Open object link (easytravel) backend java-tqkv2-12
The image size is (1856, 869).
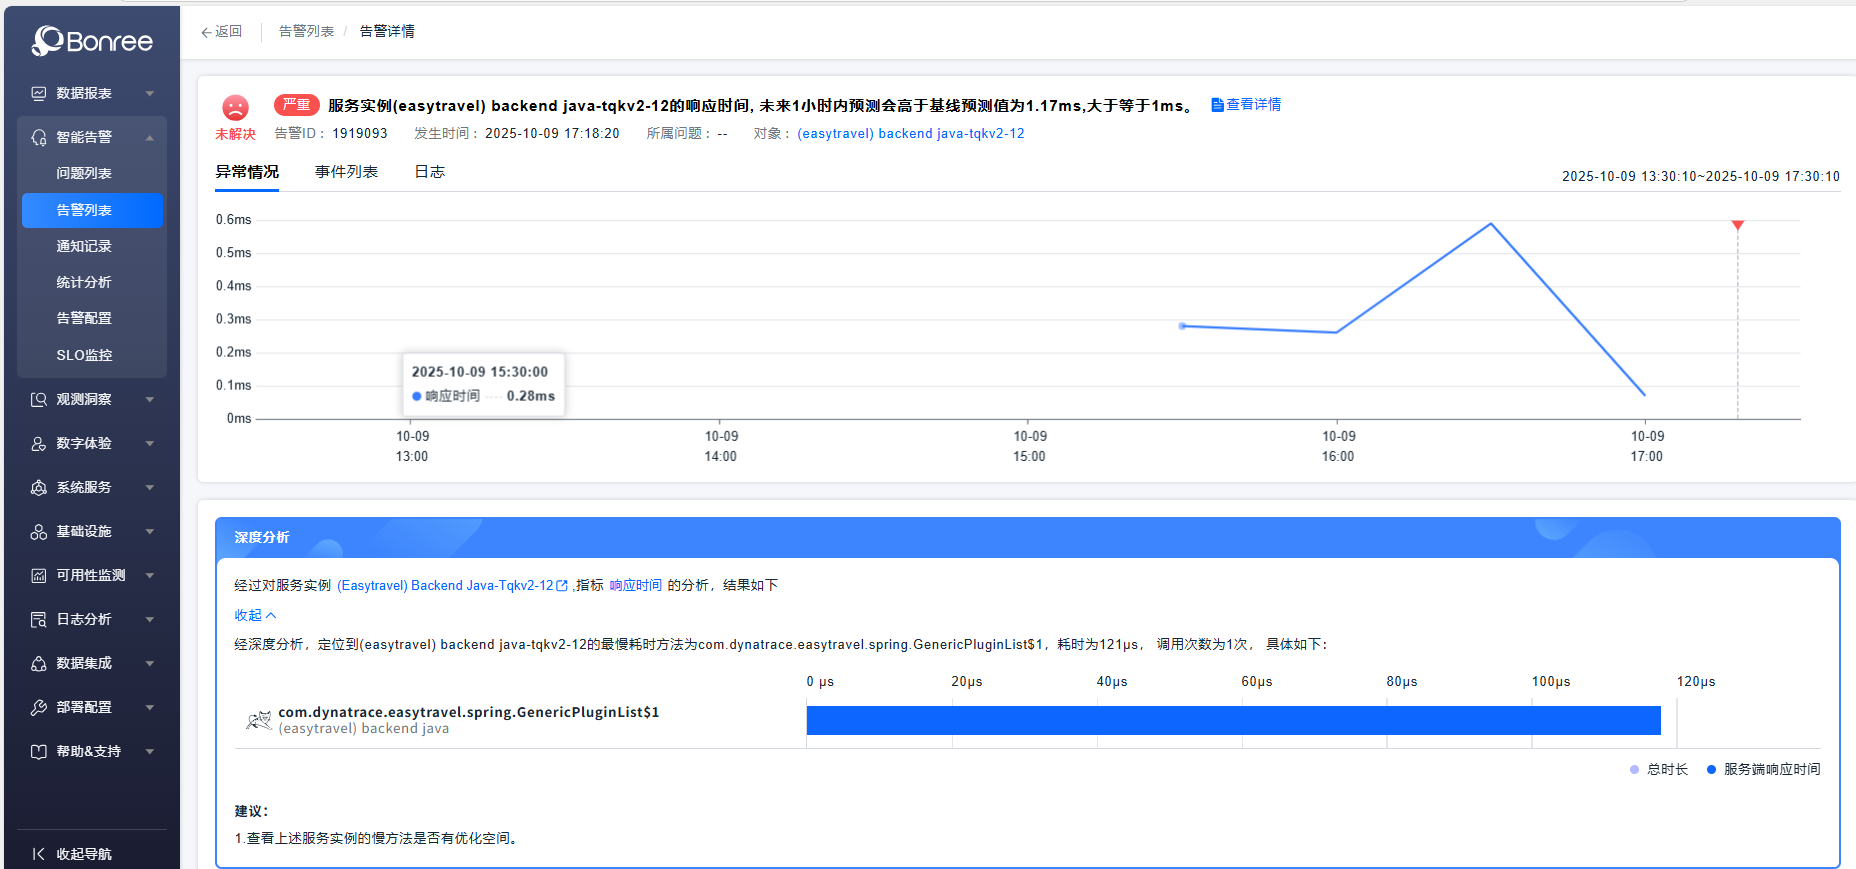[910, 134]
